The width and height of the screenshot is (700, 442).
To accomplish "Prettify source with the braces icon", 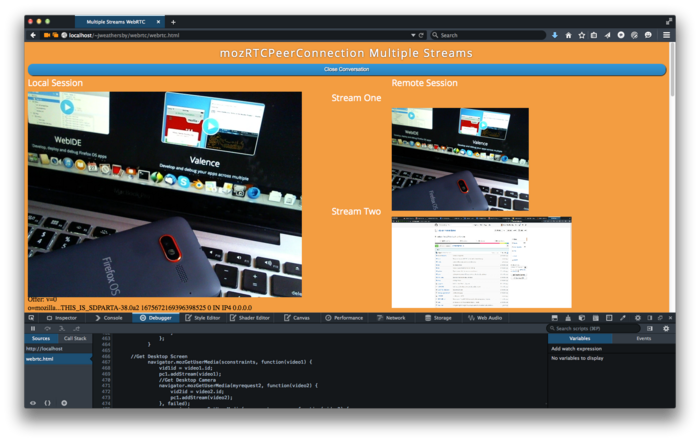I will click(x=48, y=403).
